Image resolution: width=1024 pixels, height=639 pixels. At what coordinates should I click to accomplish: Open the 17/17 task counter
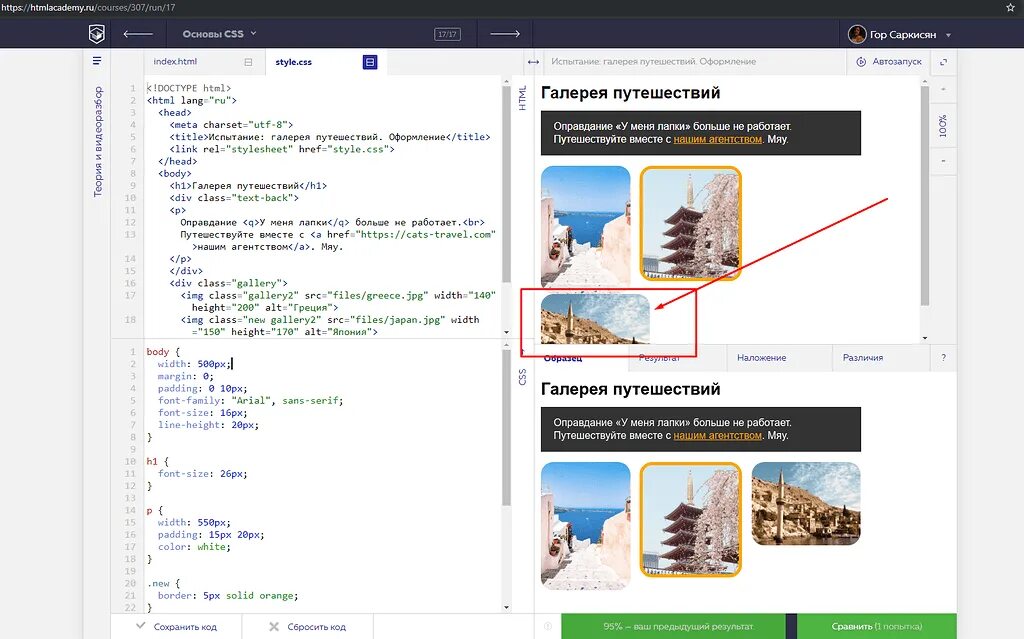(x=447, y=34)
